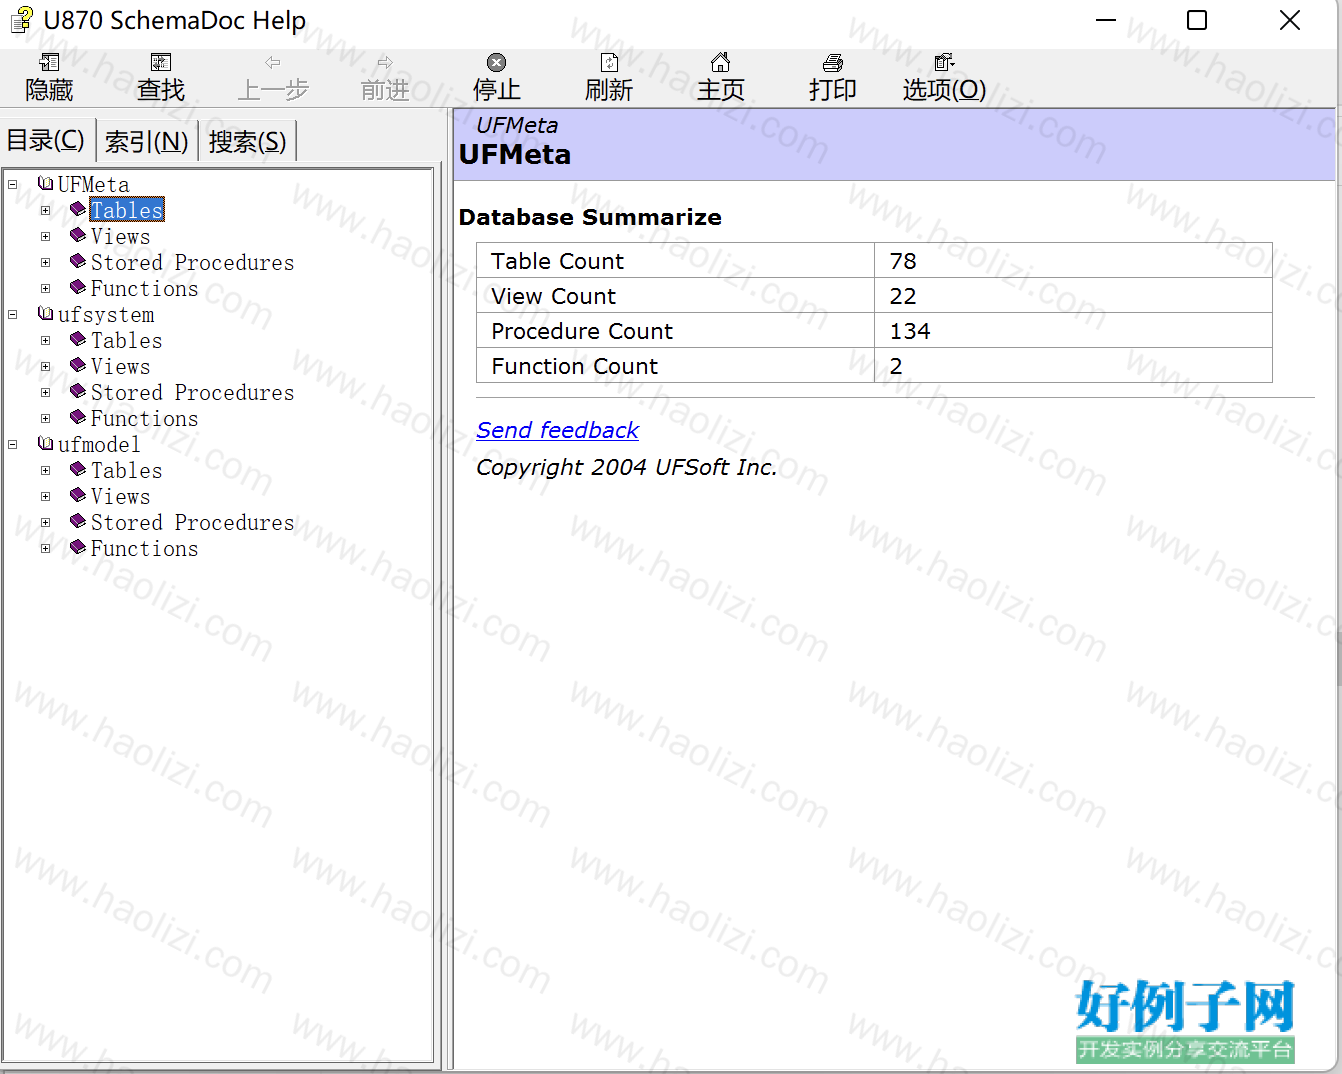Go to 主页 (Home) page
This screenshot has height=1074, width=1342.
coord(721,79)
